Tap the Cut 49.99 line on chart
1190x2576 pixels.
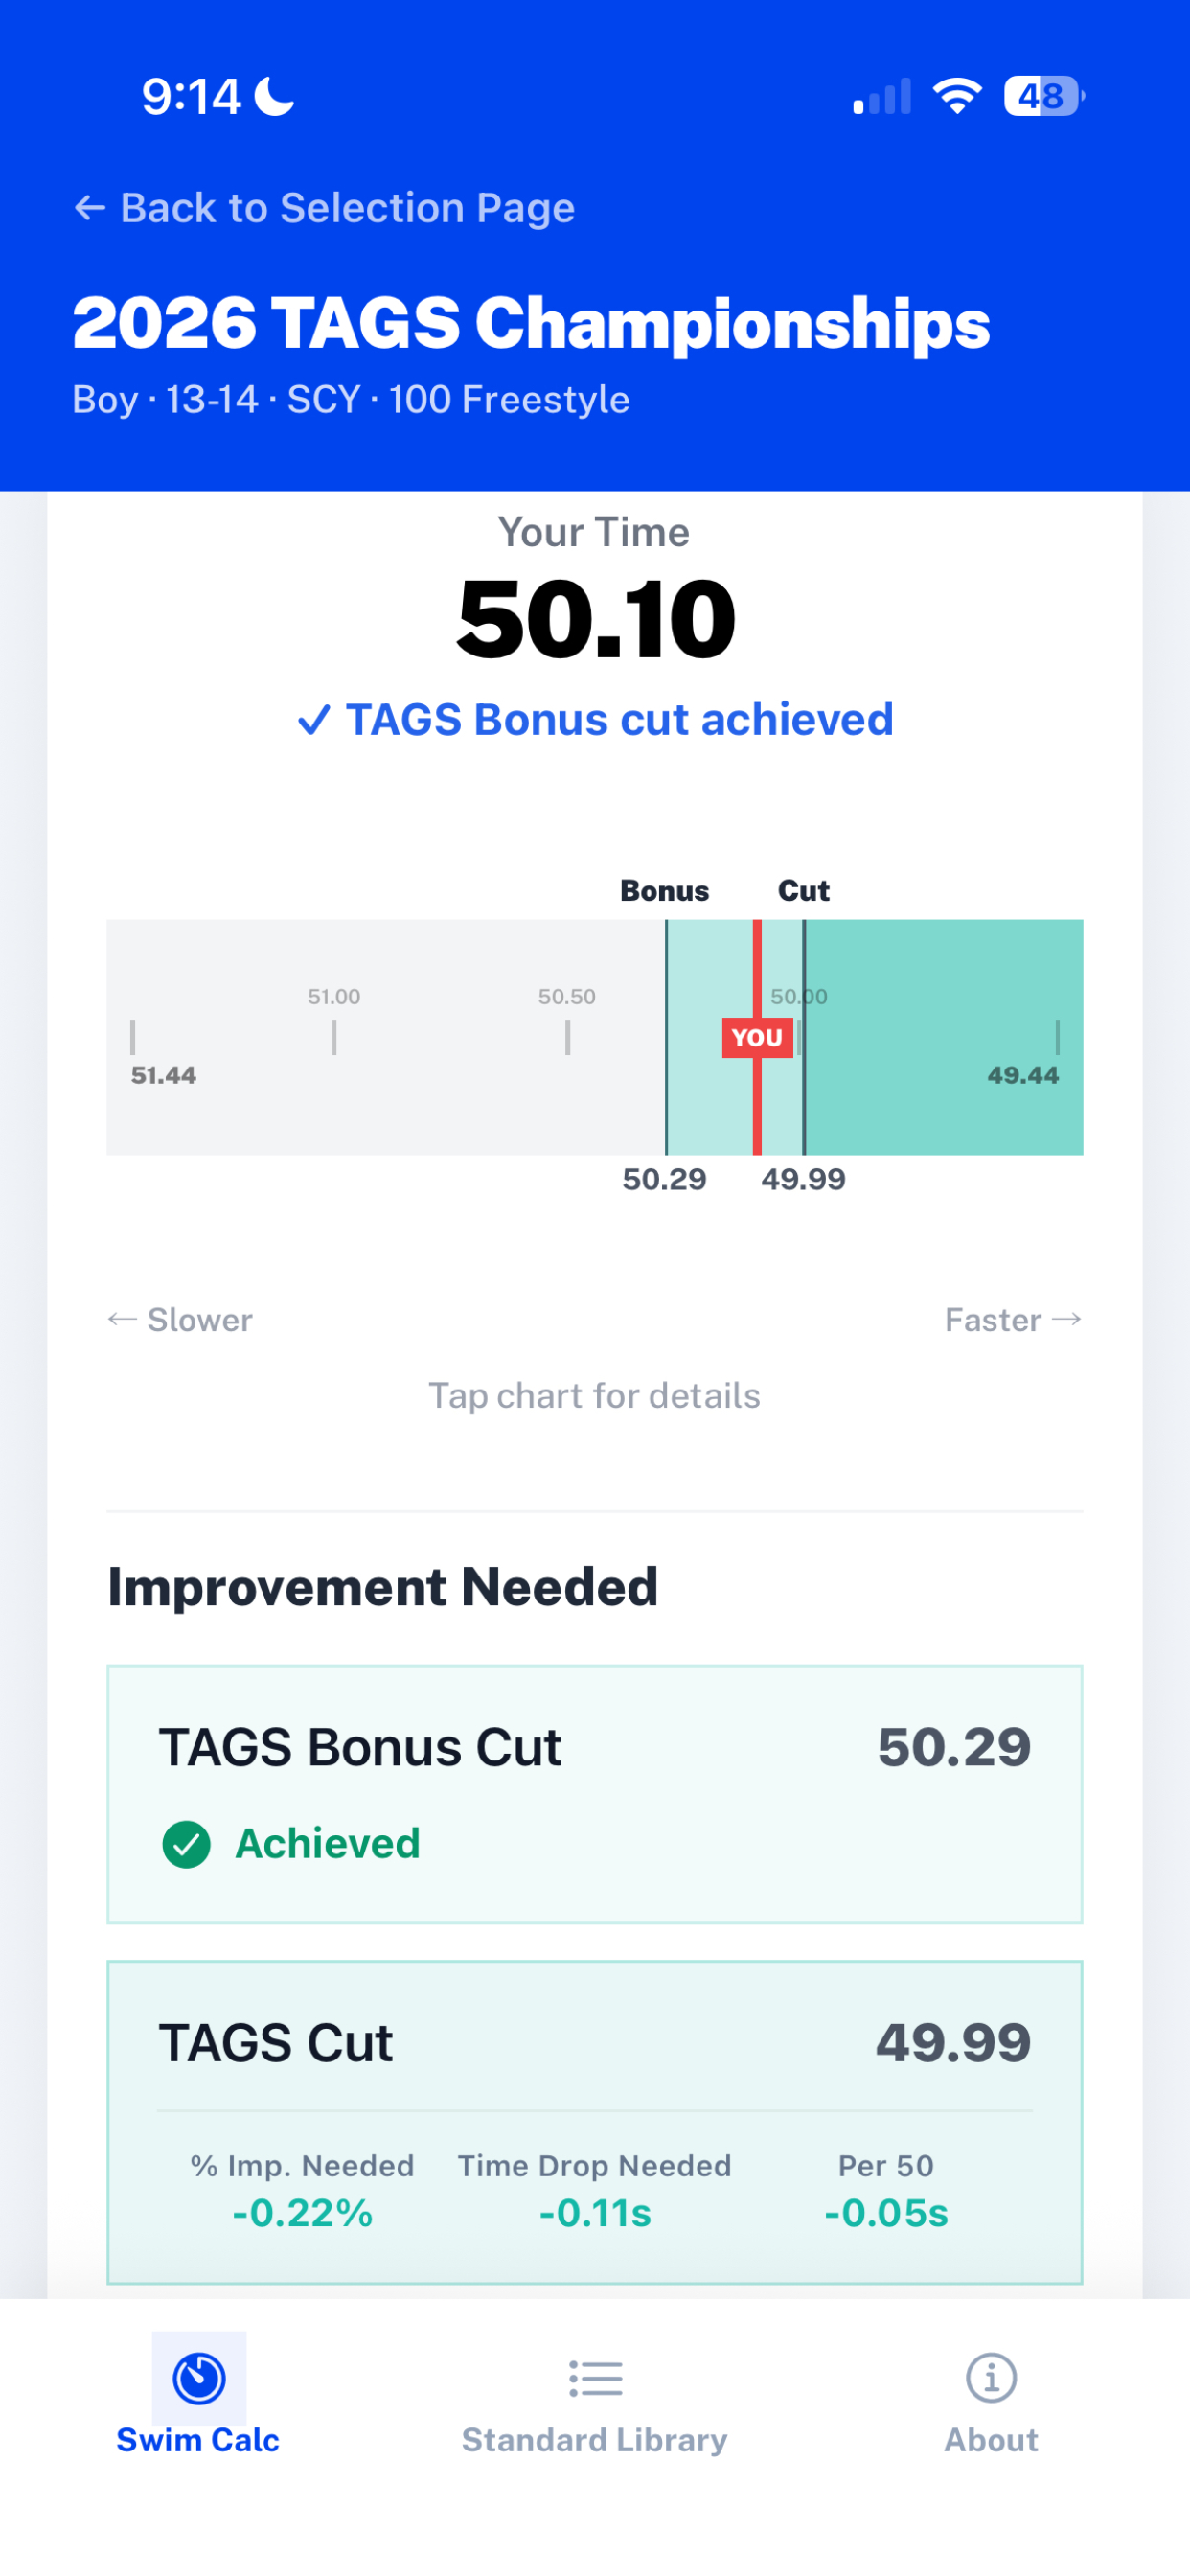pos(804,1037)
